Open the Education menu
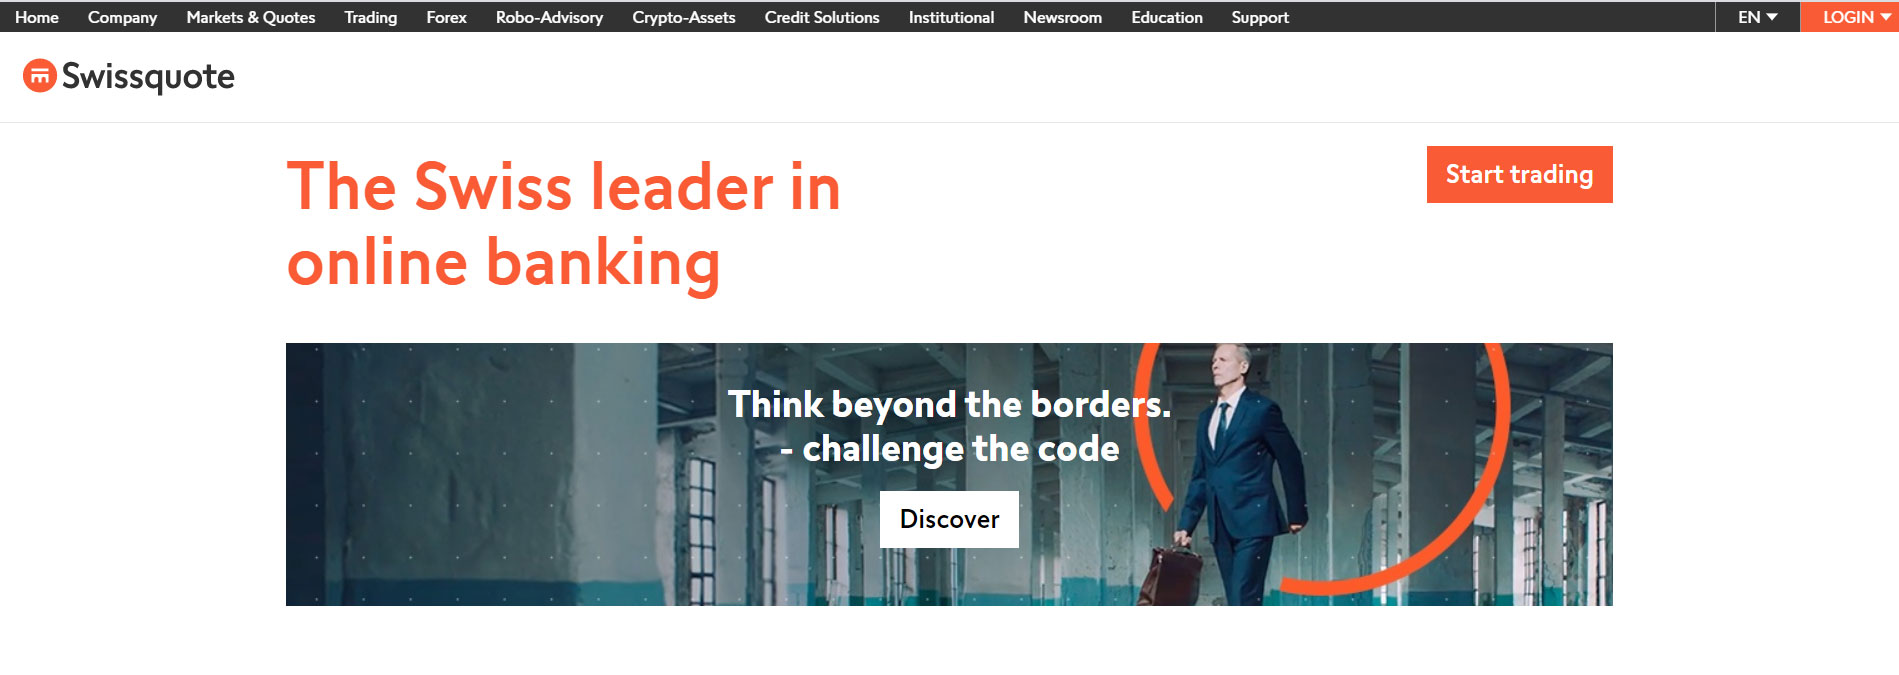This screenshot has height=675, width=1899. click(x=1167, y=17)
